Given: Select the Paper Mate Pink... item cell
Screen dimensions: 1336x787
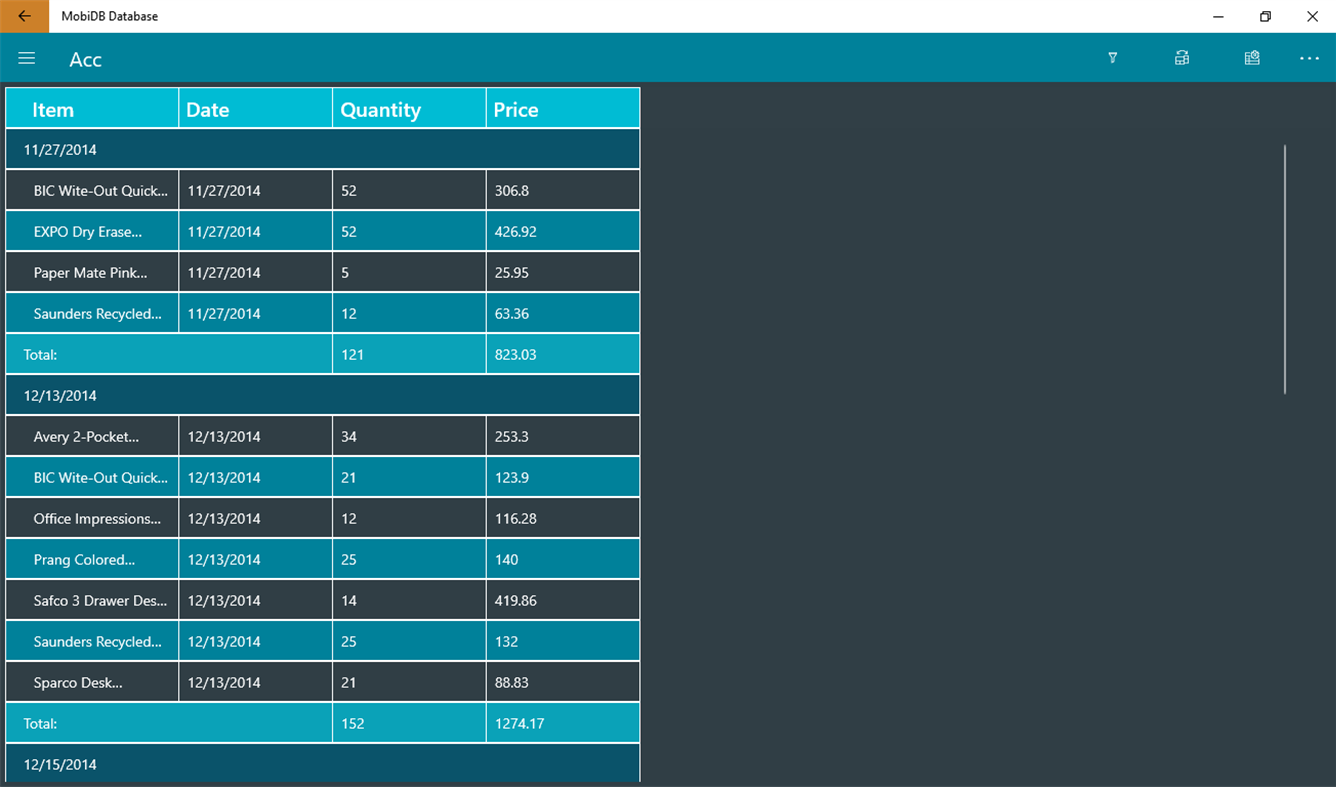Looking at the screenshot, I should click(x=92, y=273).
